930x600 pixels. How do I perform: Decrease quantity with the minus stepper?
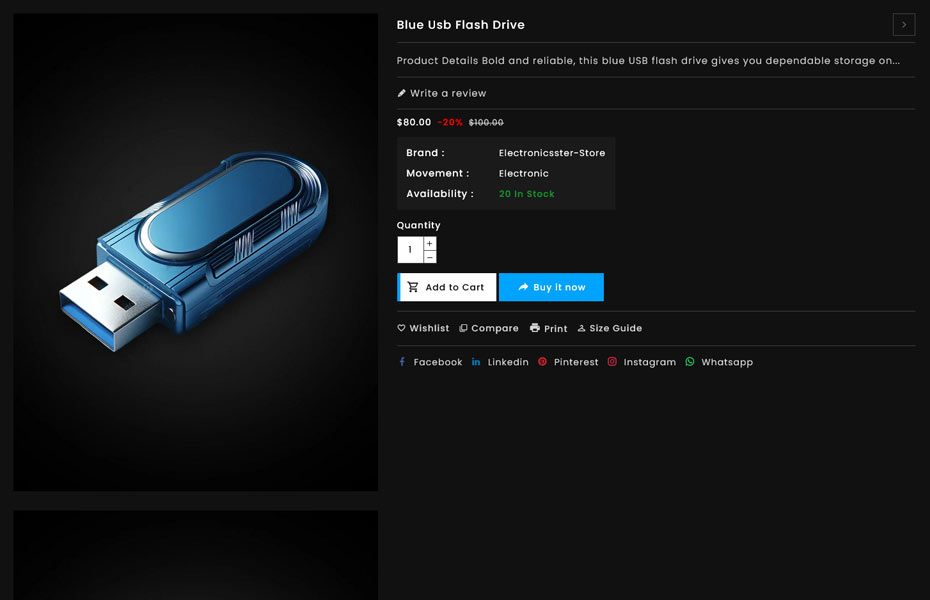tap(430, 257)
